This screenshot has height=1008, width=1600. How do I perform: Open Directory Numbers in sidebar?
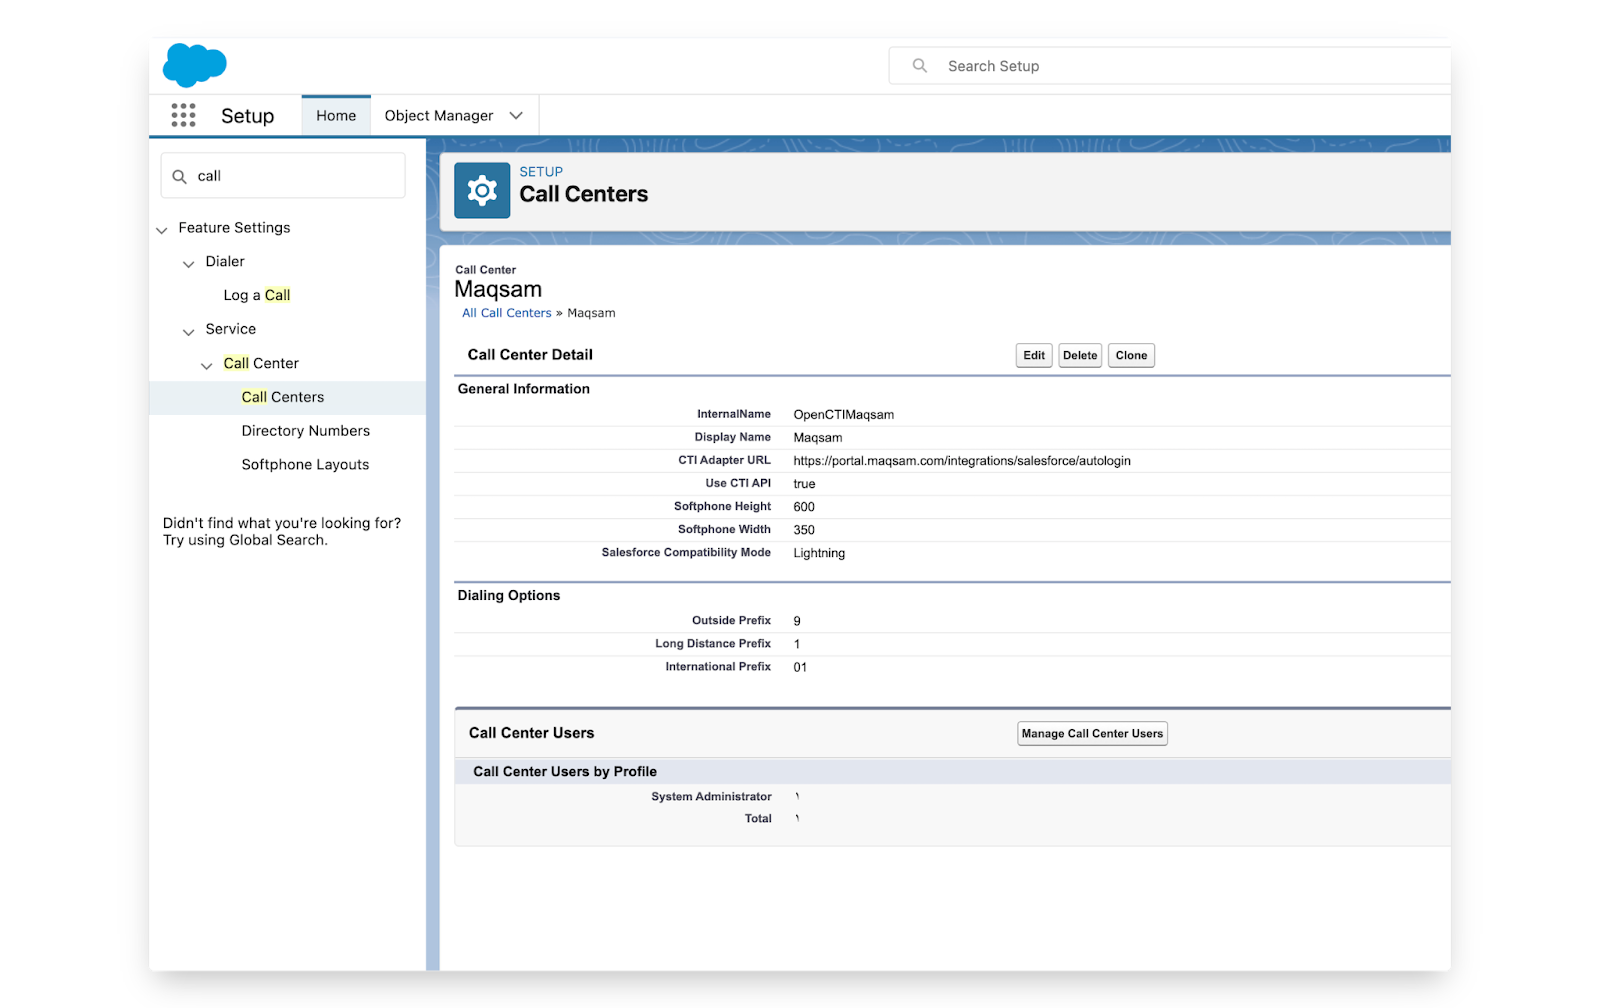pos(305,431)
